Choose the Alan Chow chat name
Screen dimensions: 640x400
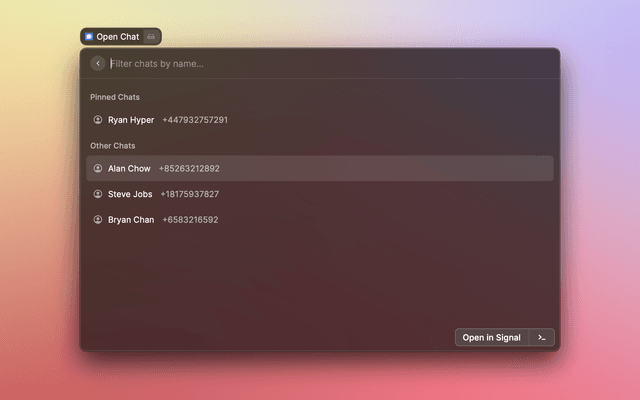[129, 169]
